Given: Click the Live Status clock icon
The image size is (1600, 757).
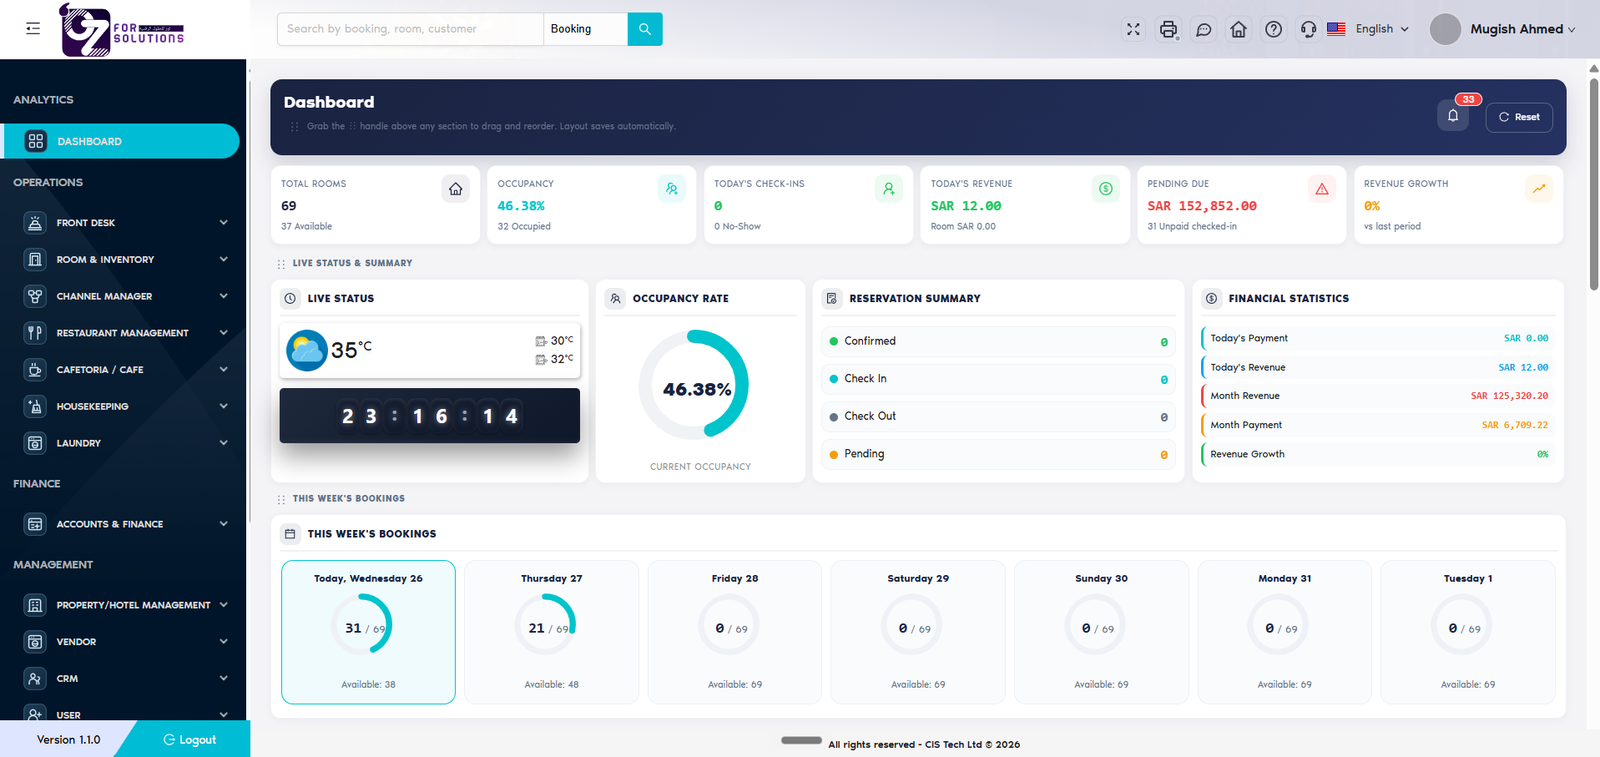Looking at the screenshot, I should tap(290, 298).
